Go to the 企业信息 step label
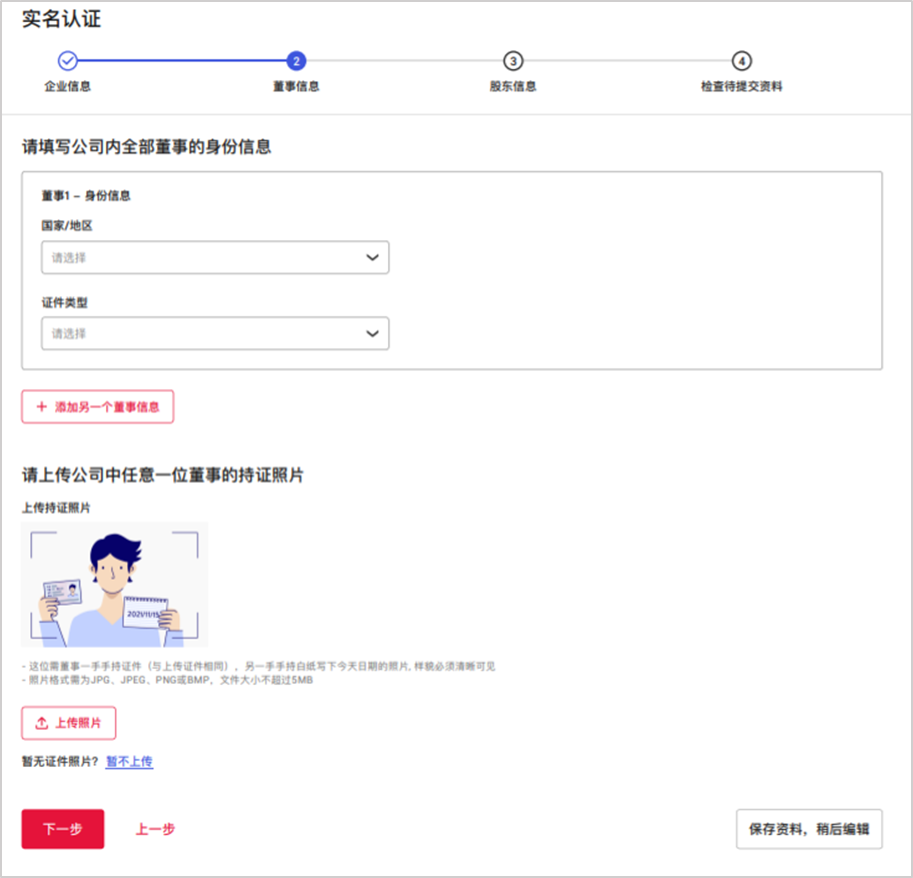The width and height of the screenshot is (913, 878). [x=68, y=86]
